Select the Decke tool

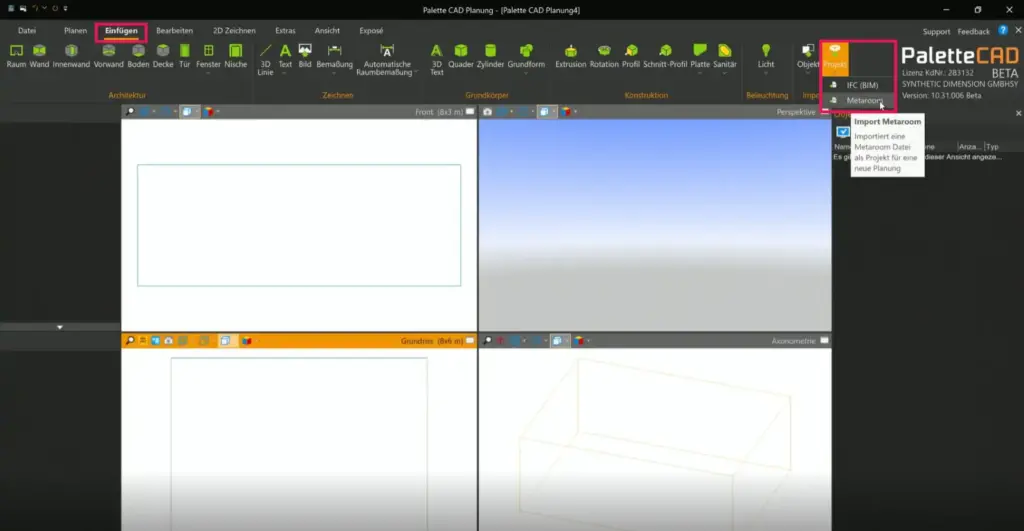(x=163, y=56)
